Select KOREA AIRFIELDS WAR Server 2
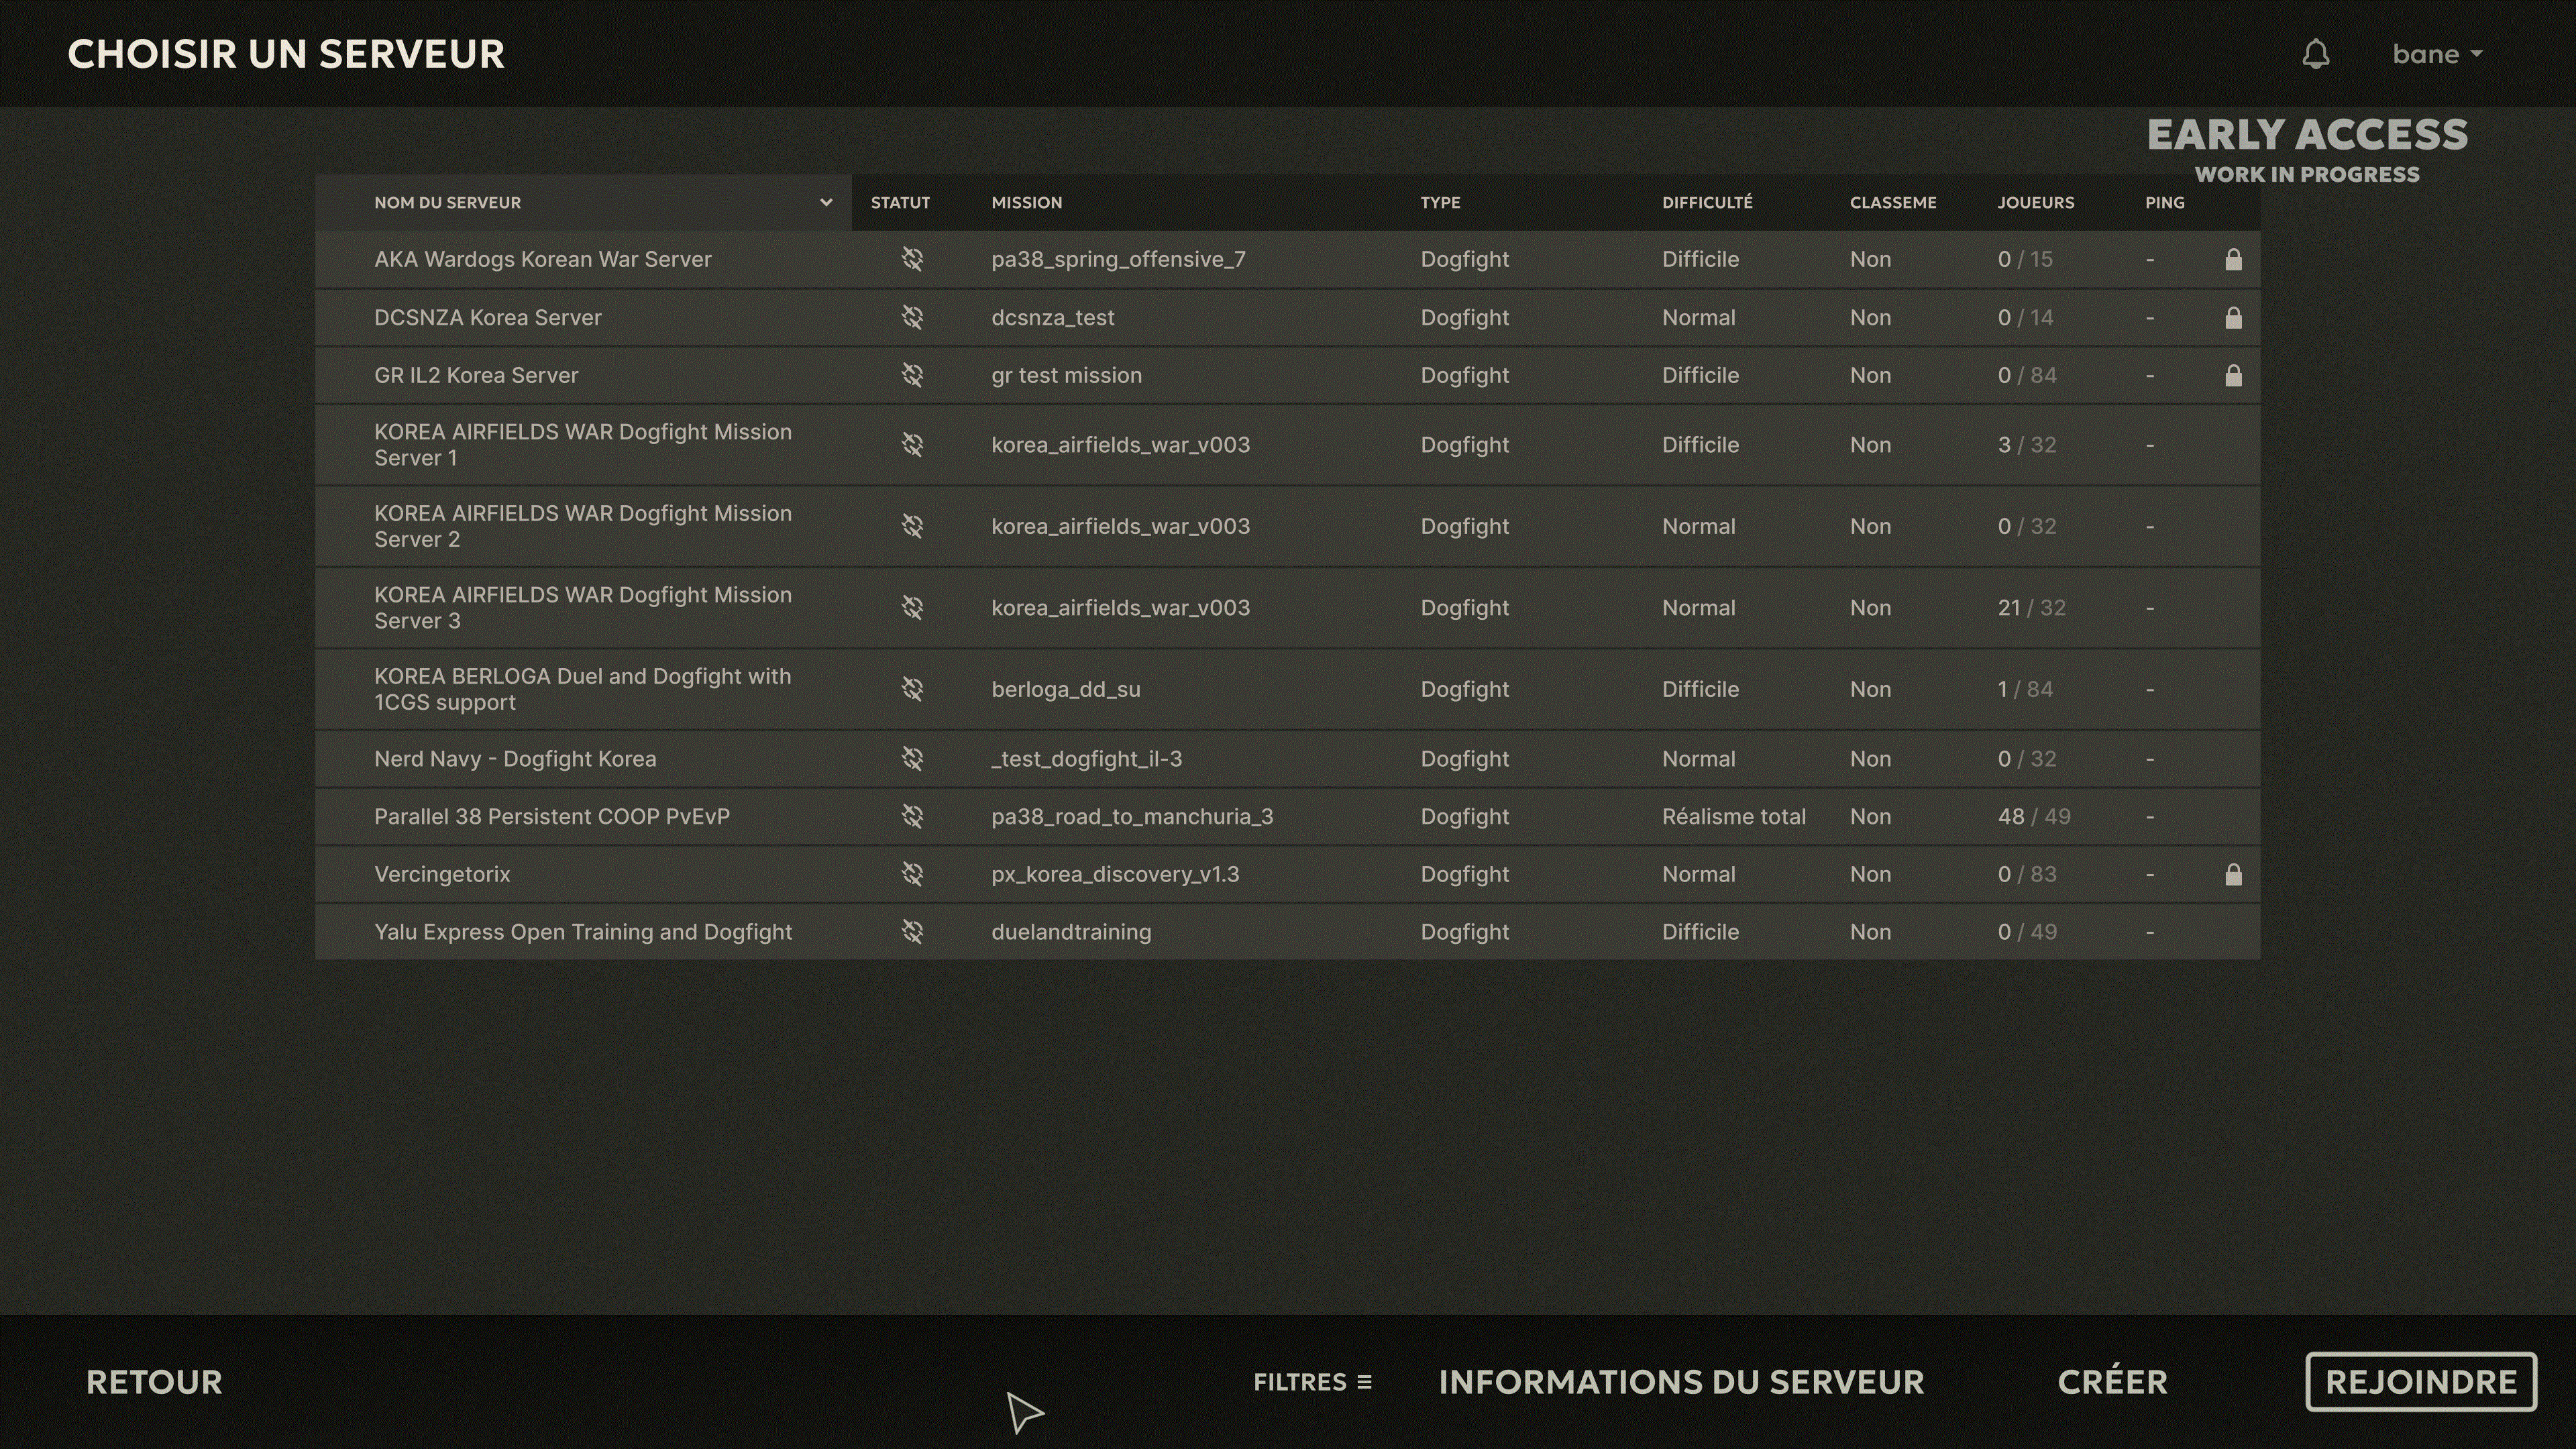Screen dimensions: 2576x1449 [1287, 526]
